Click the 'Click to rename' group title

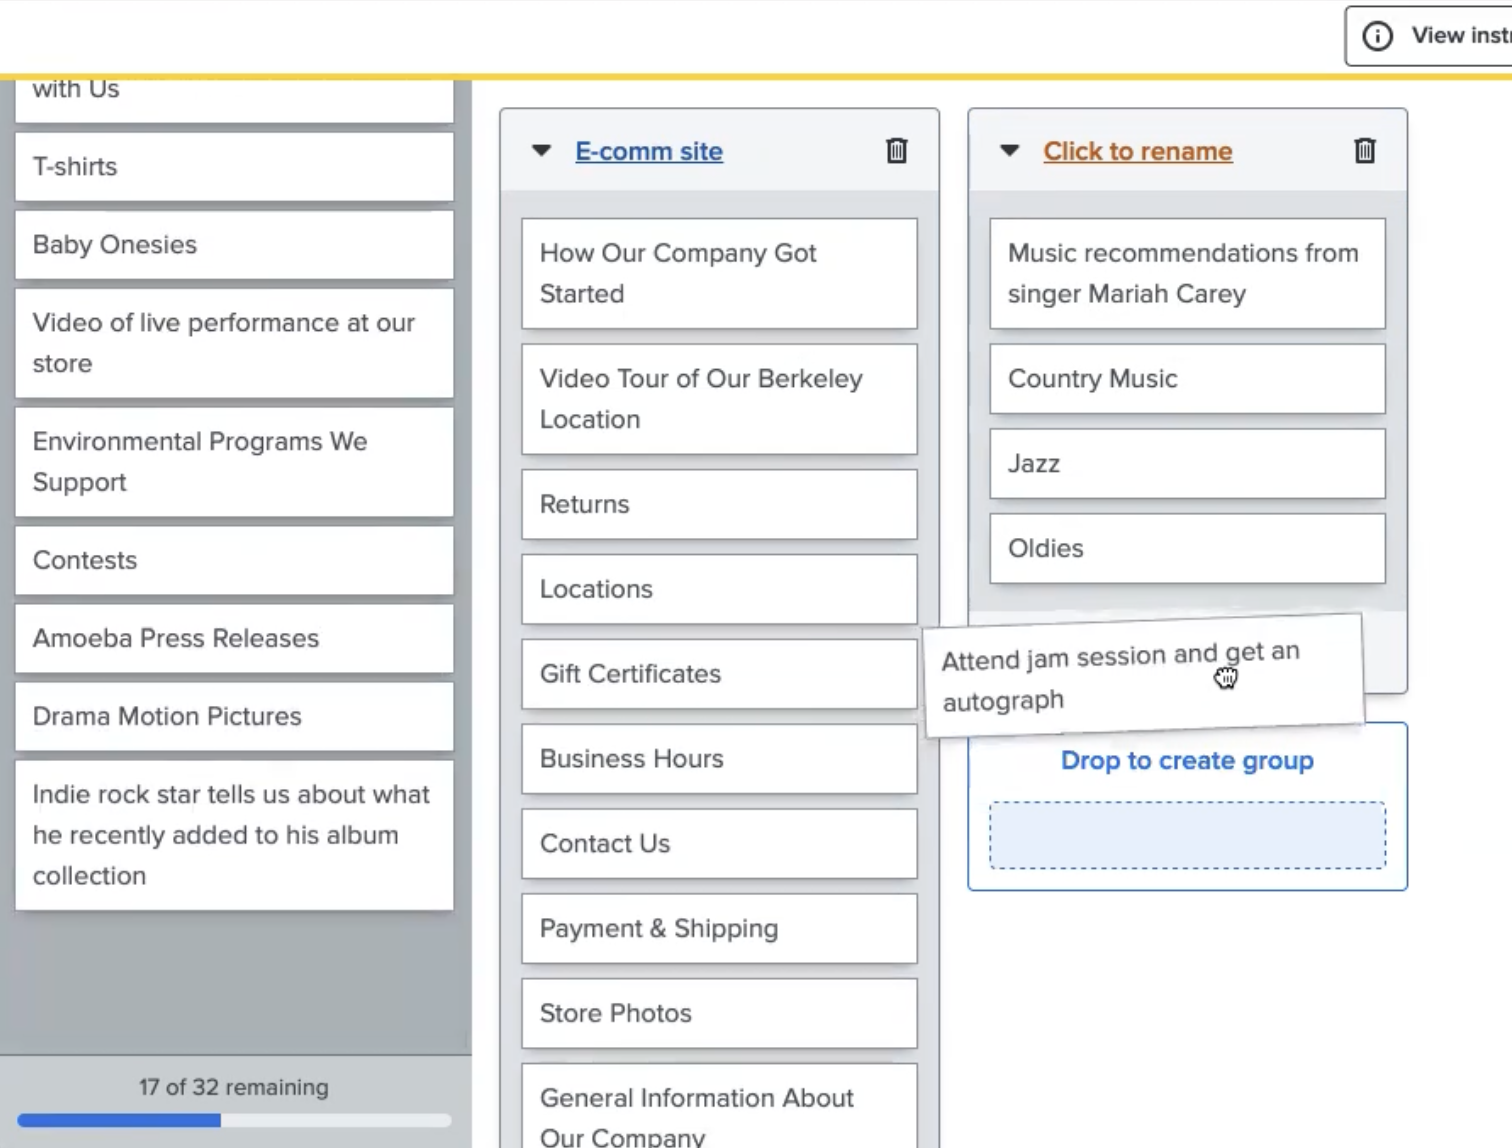click(1137, 151)
